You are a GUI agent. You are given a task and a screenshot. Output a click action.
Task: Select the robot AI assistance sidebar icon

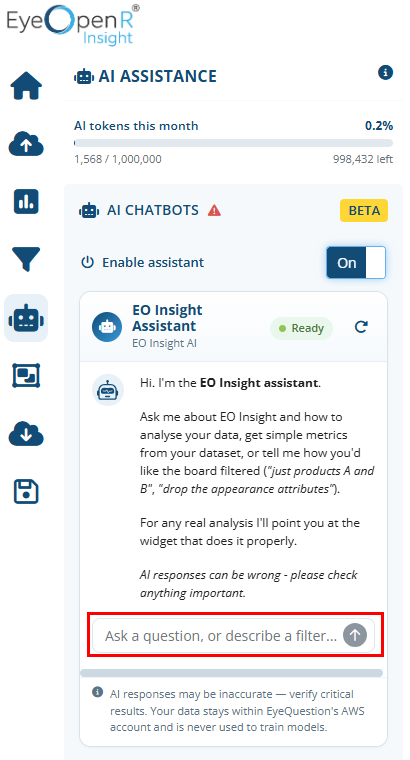[26, 318]
